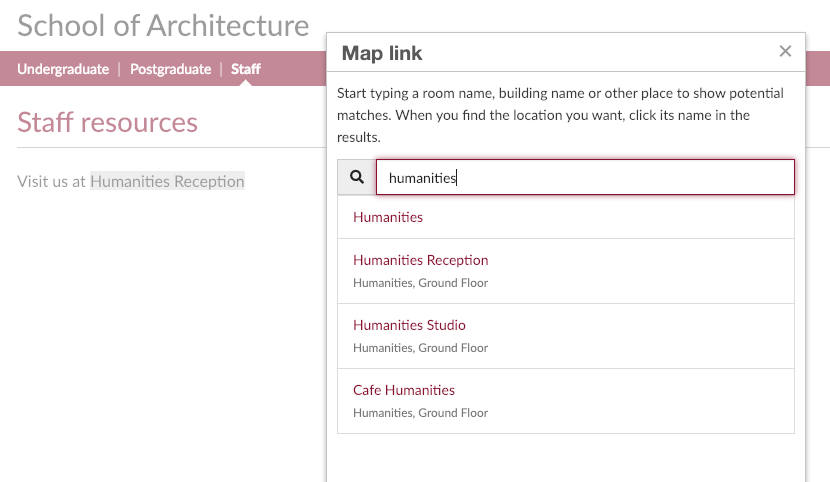This screenshot has width=830, height=482.
Task: Click the magnifying glass search icon
Action: pyautogui.click(x=357, y=177)
